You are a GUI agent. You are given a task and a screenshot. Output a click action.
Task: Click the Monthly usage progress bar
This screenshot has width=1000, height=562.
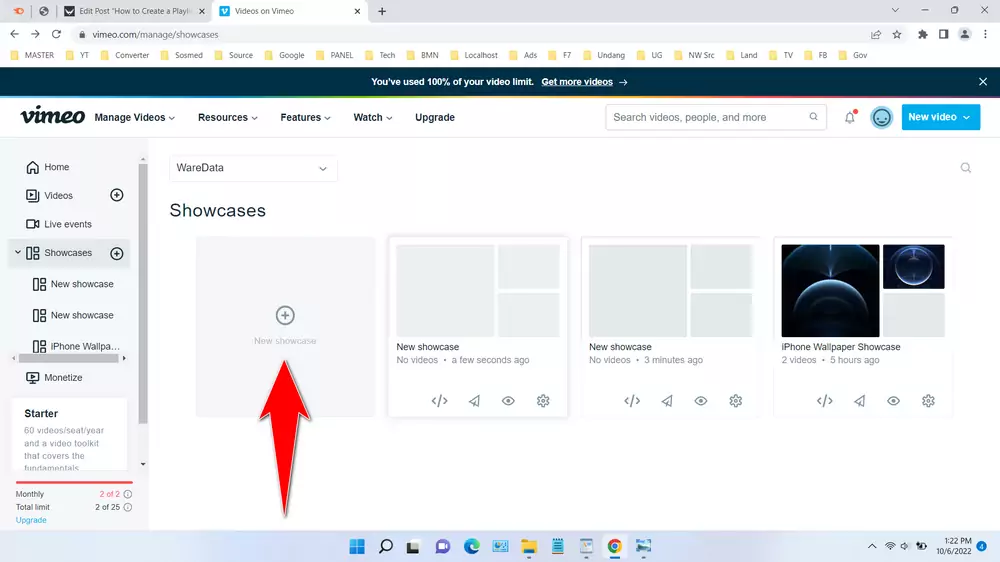coord(74,482)
